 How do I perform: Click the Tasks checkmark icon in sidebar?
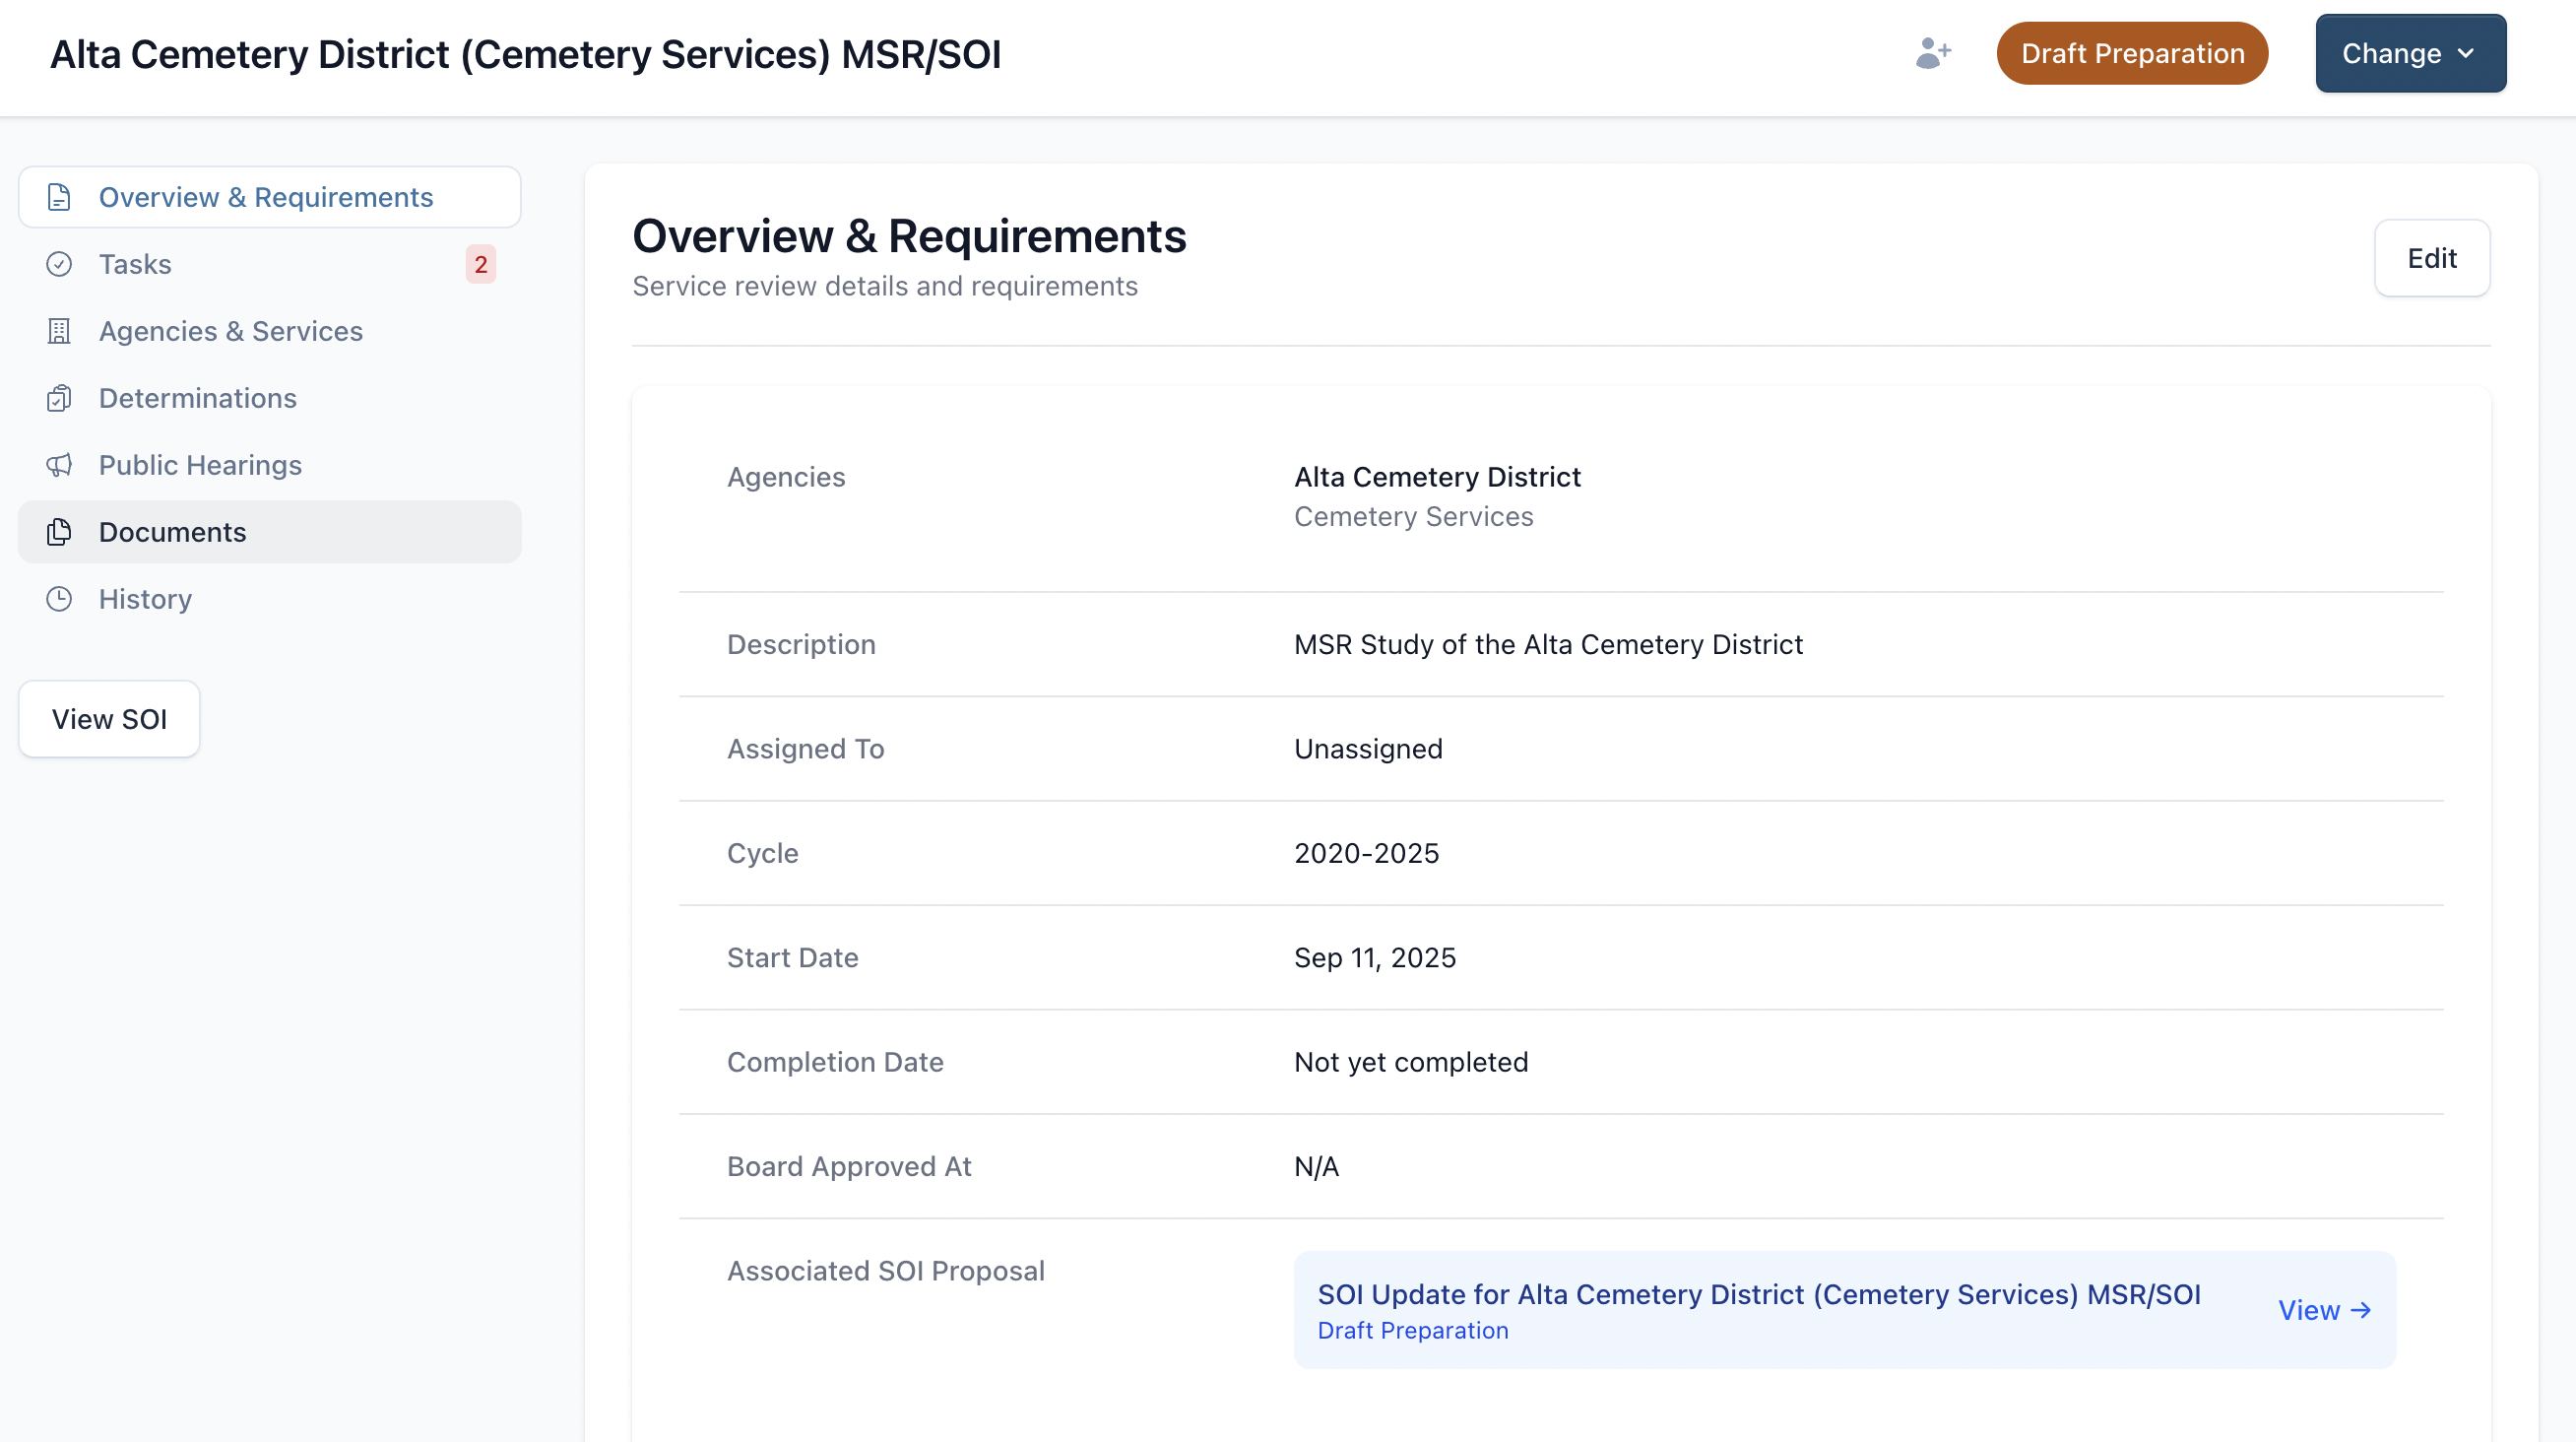pos(59,264)
